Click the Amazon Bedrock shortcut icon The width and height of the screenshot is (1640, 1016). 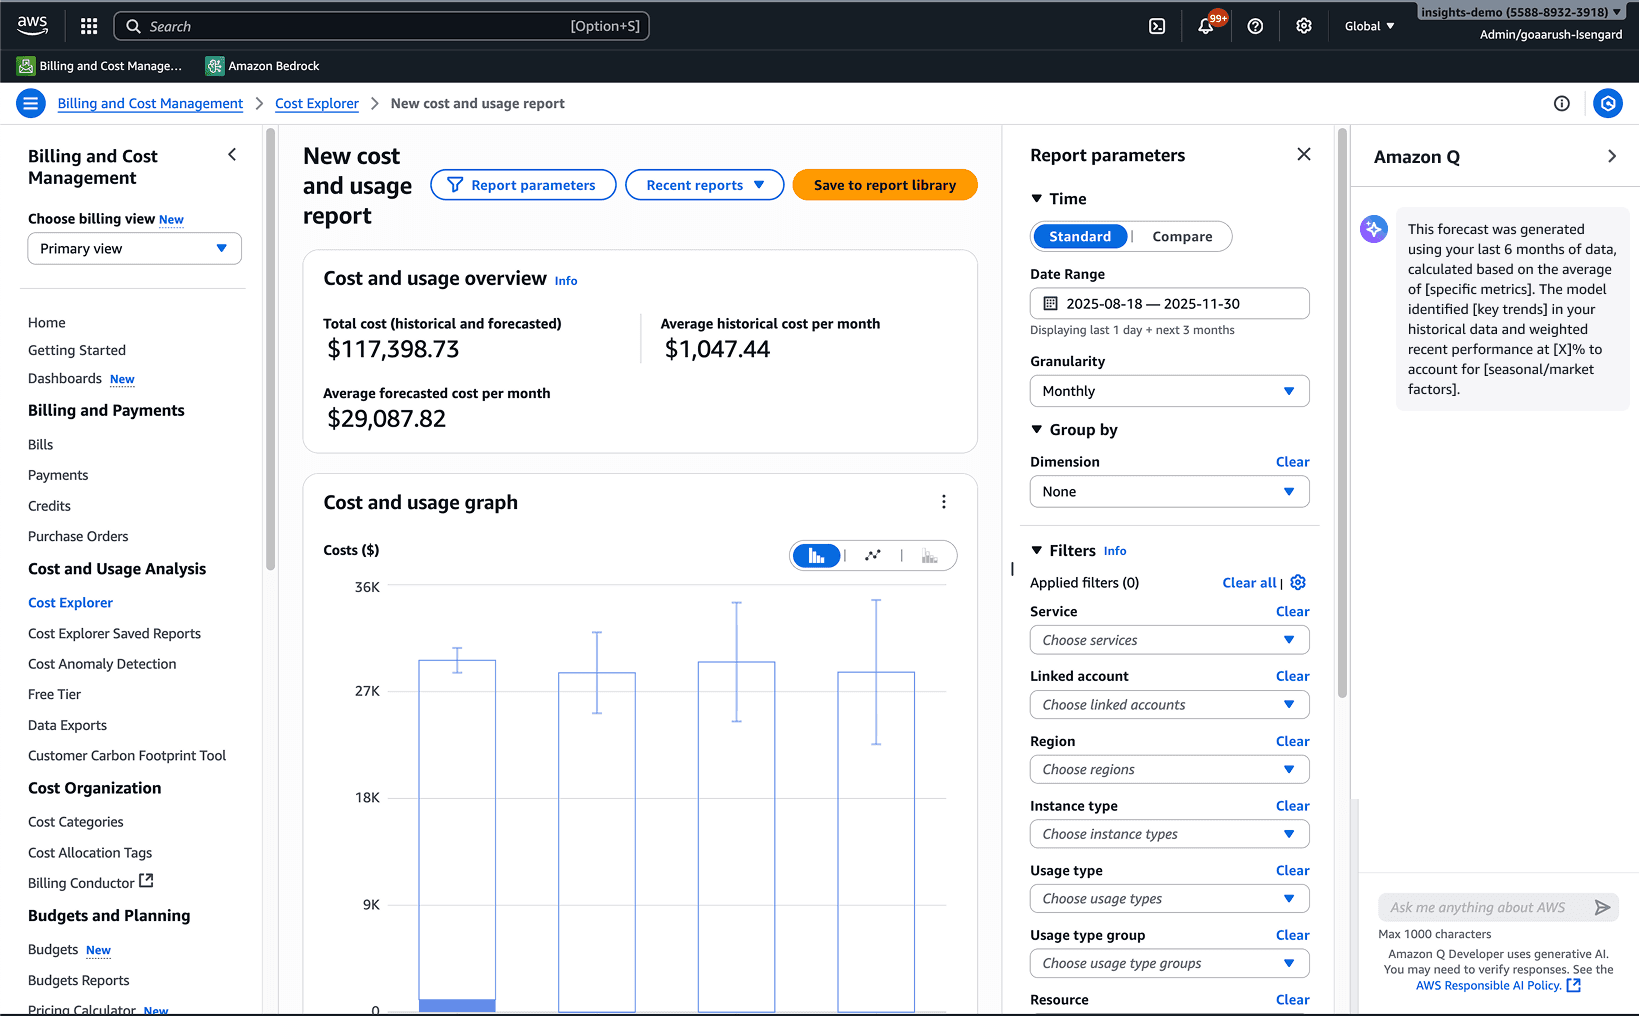tap(214, 66)
